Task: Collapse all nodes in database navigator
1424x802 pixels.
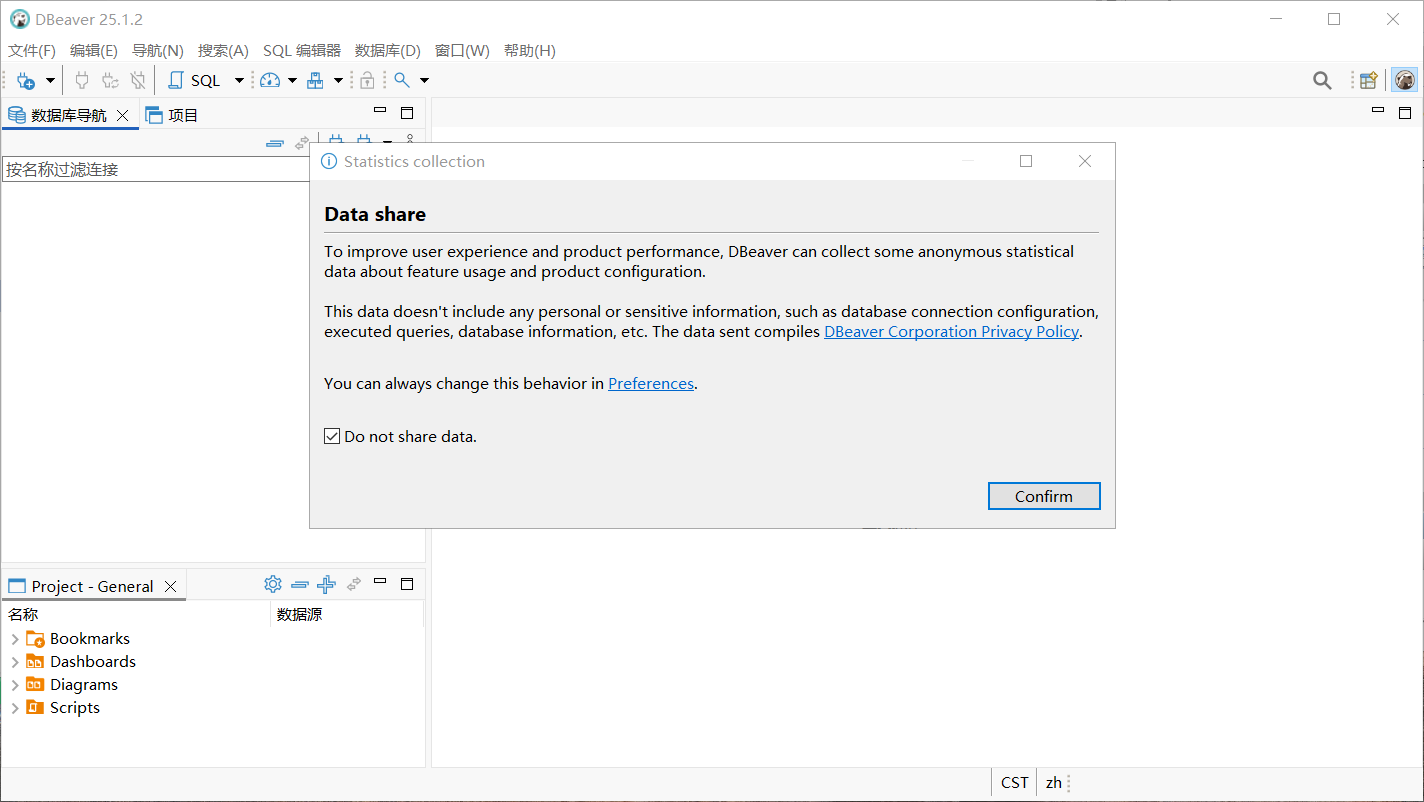Action: point(274,144)
